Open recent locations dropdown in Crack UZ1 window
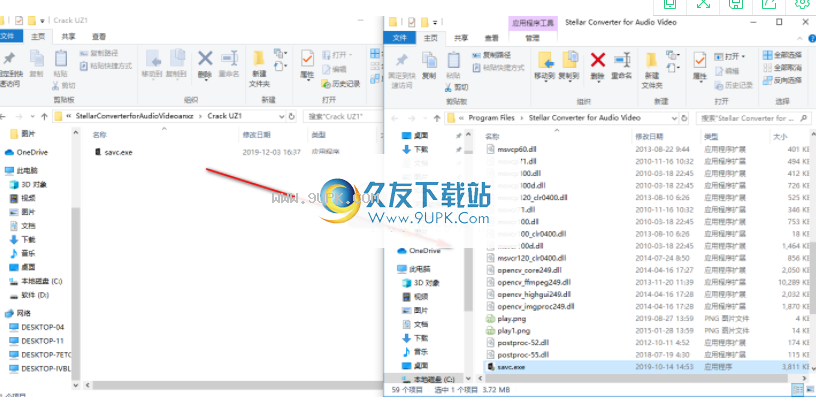Screen dimensions: 816x402 (x=33, y=117)
